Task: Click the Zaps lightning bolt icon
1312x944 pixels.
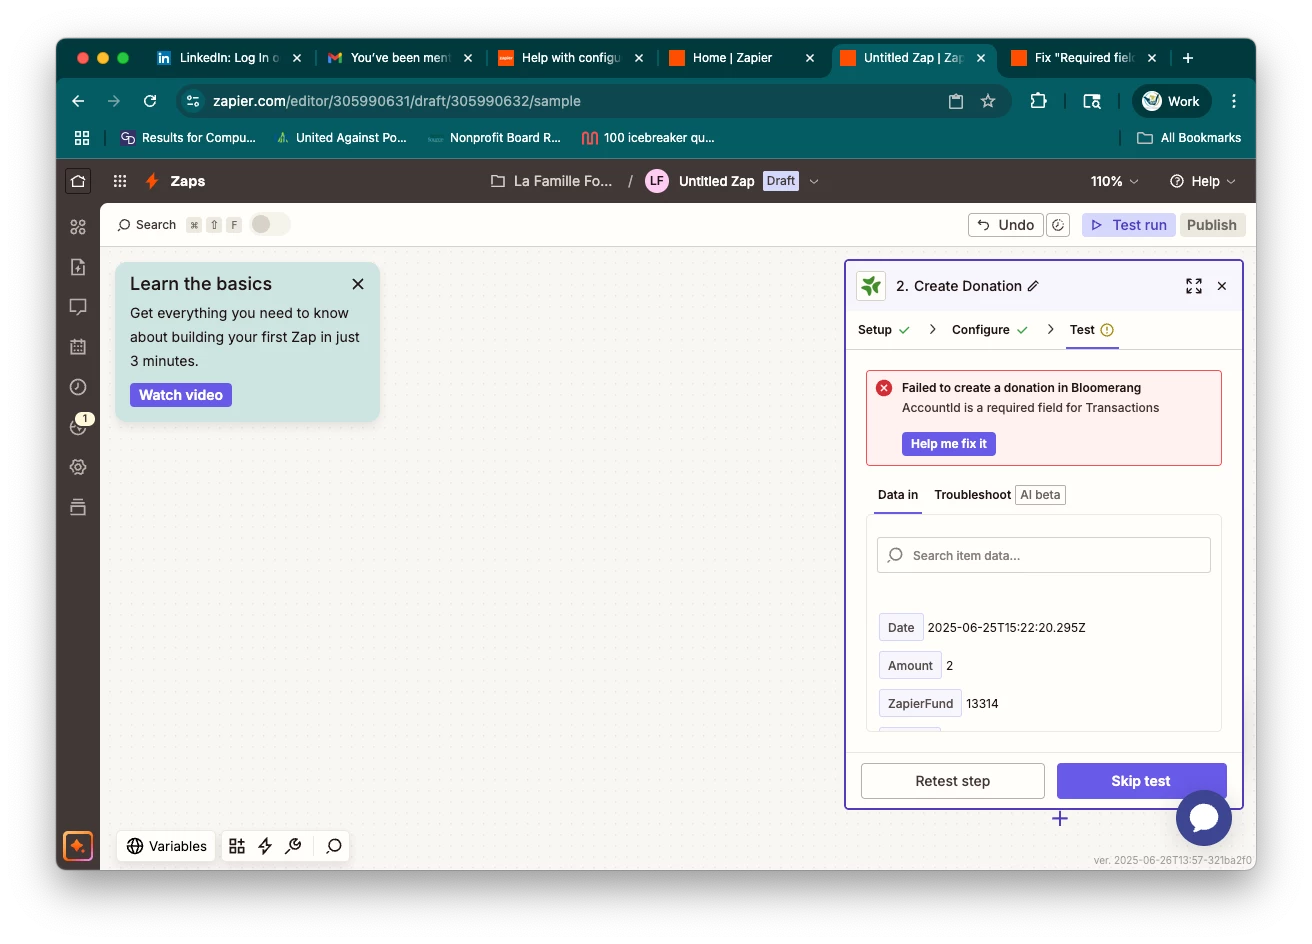Action: tap(152, 181)
